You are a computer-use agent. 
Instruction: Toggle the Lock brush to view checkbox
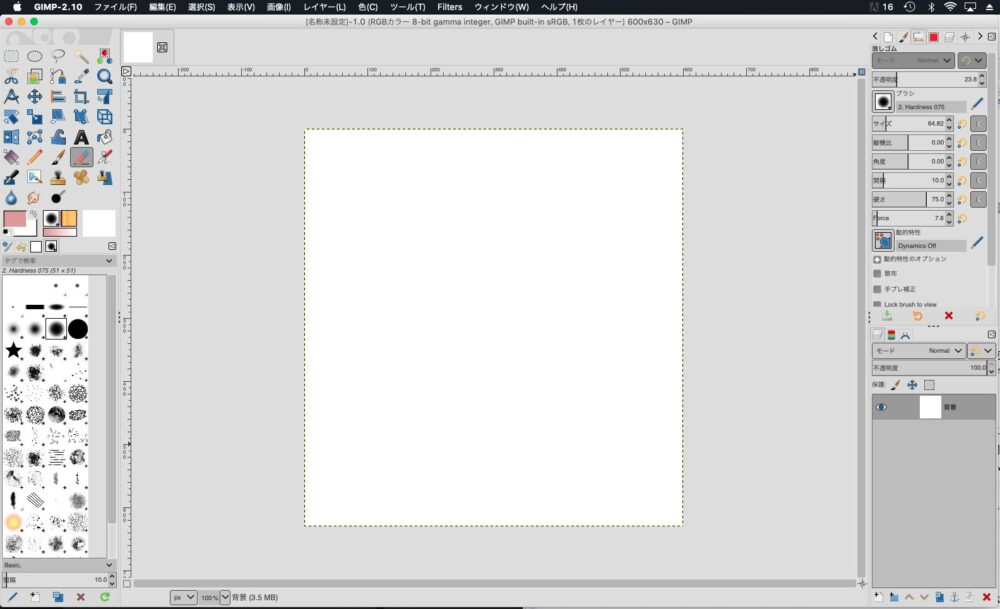[x=877, y=304]
